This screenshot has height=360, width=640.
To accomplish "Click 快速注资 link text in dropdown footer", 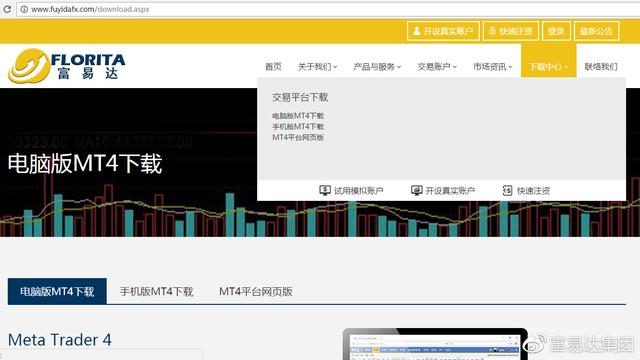I will (533, 191).
